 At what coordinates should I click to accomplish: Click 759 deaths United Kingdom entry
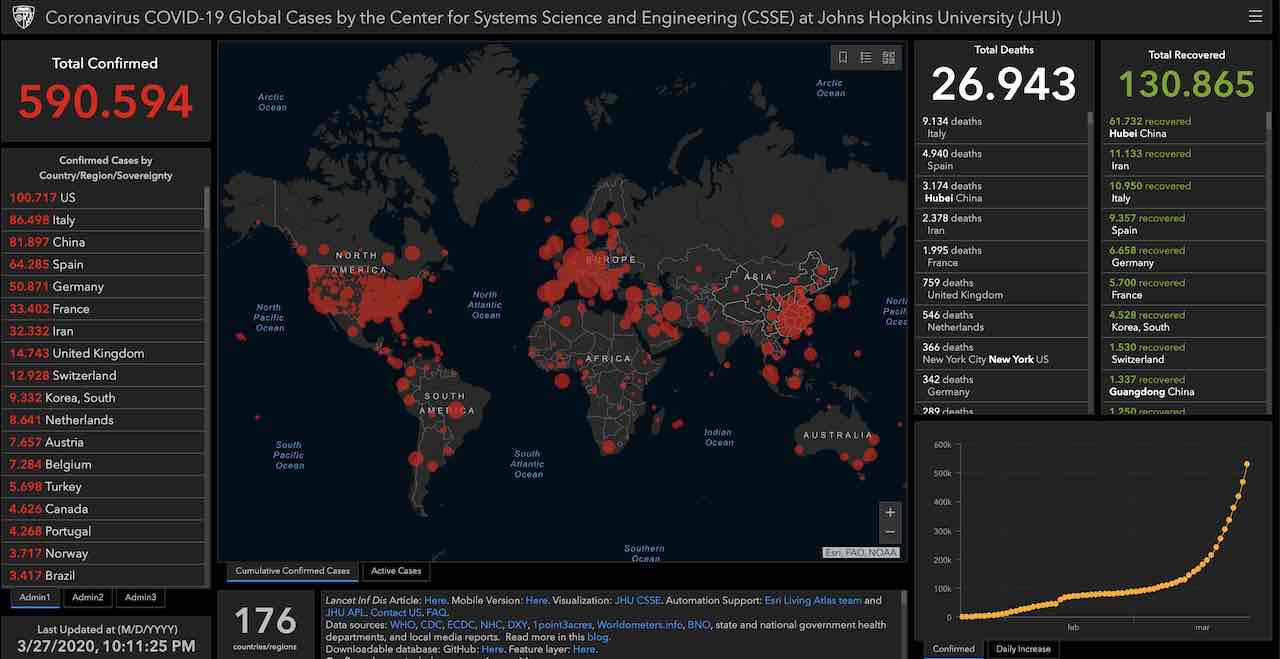click(1001, 288)
